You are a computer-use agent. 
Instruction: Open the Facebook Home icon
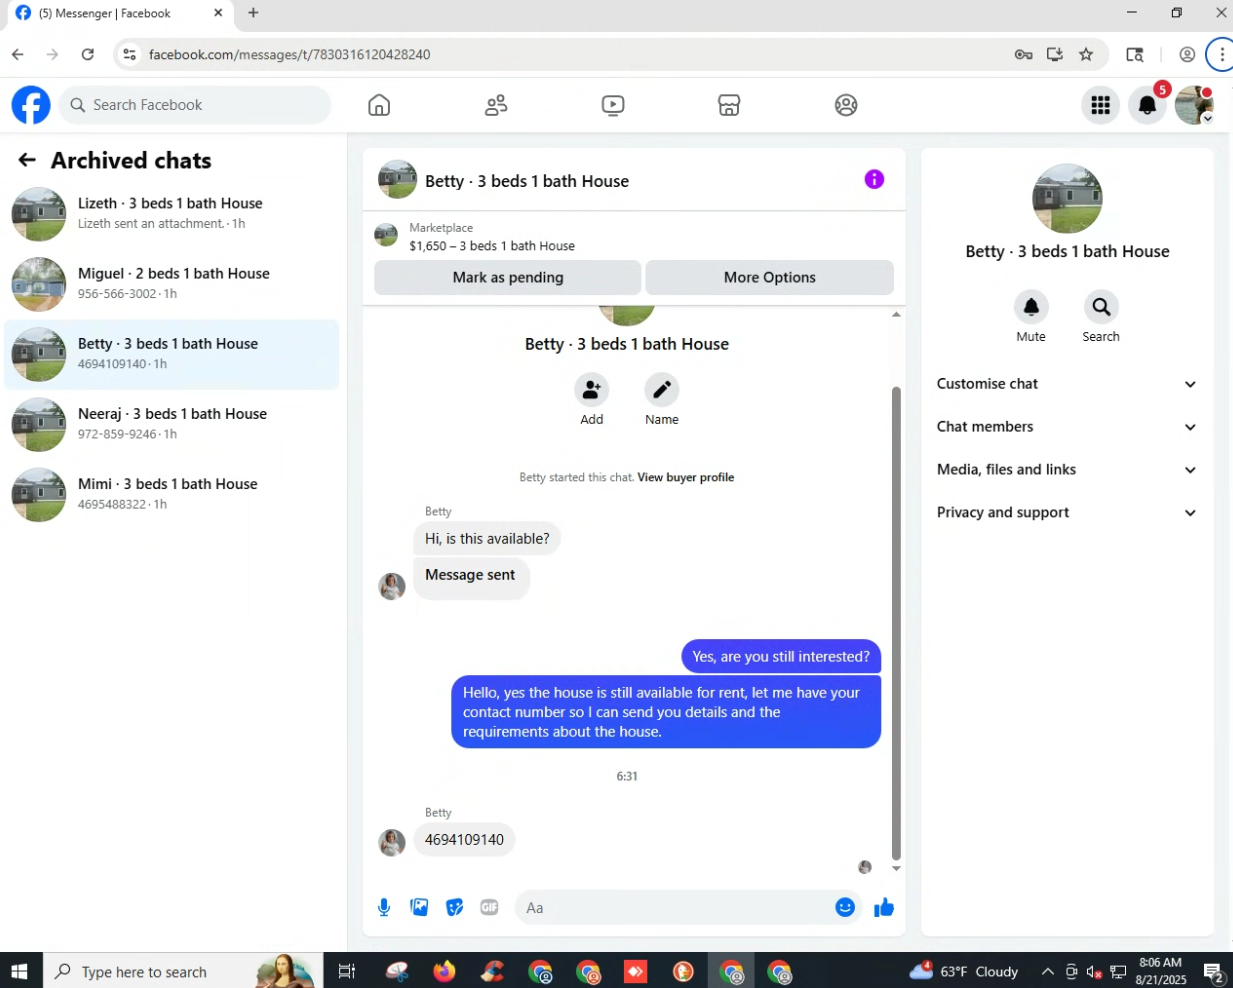[x=379, y=105]
